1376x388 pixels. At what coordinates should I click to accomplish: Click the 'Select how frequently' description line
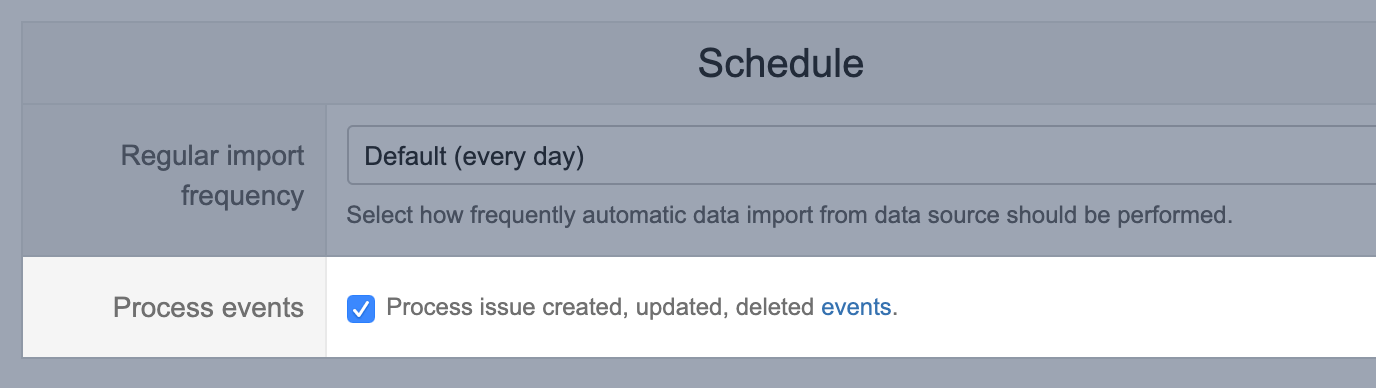coord(789,214)
